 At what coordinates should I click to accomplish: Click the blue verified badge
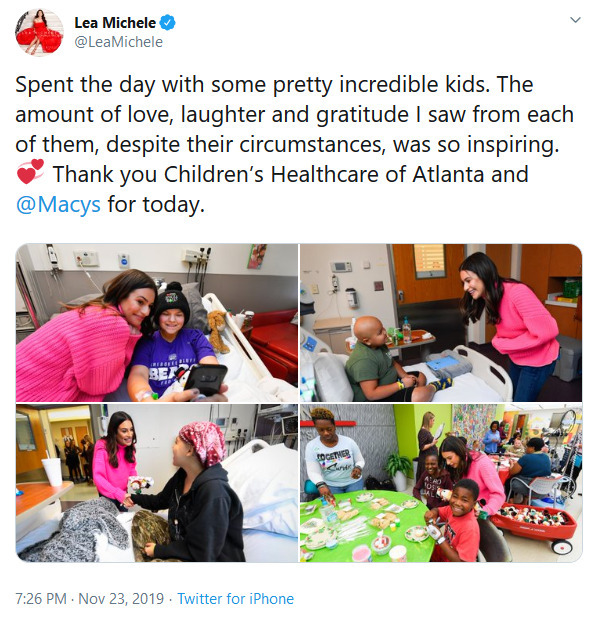coord(168,23)
